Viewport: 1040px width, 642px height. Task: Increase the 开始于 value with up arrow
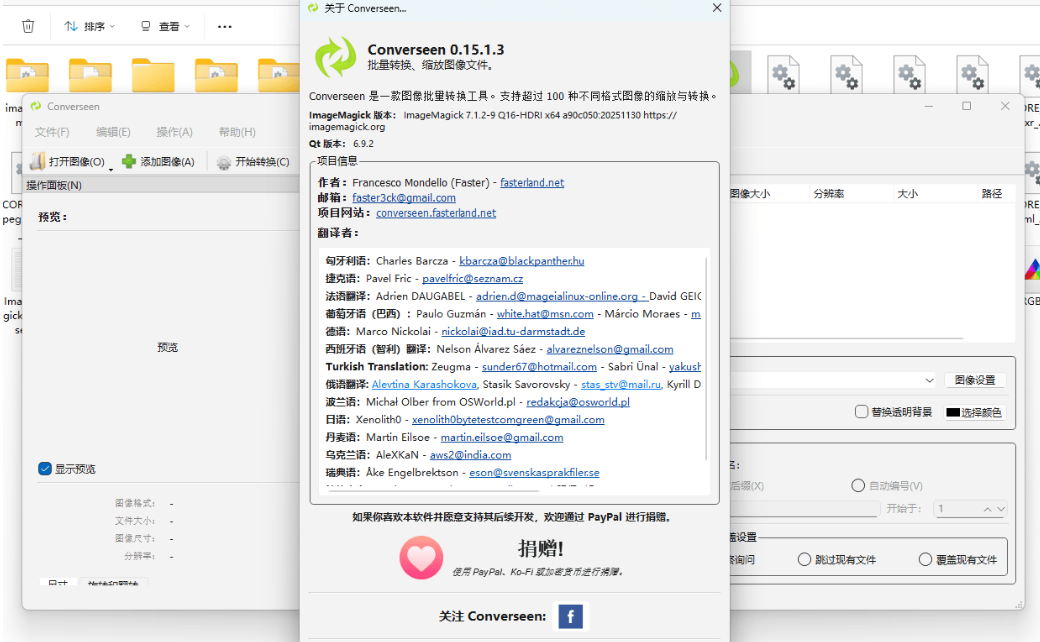pos(988,509)
